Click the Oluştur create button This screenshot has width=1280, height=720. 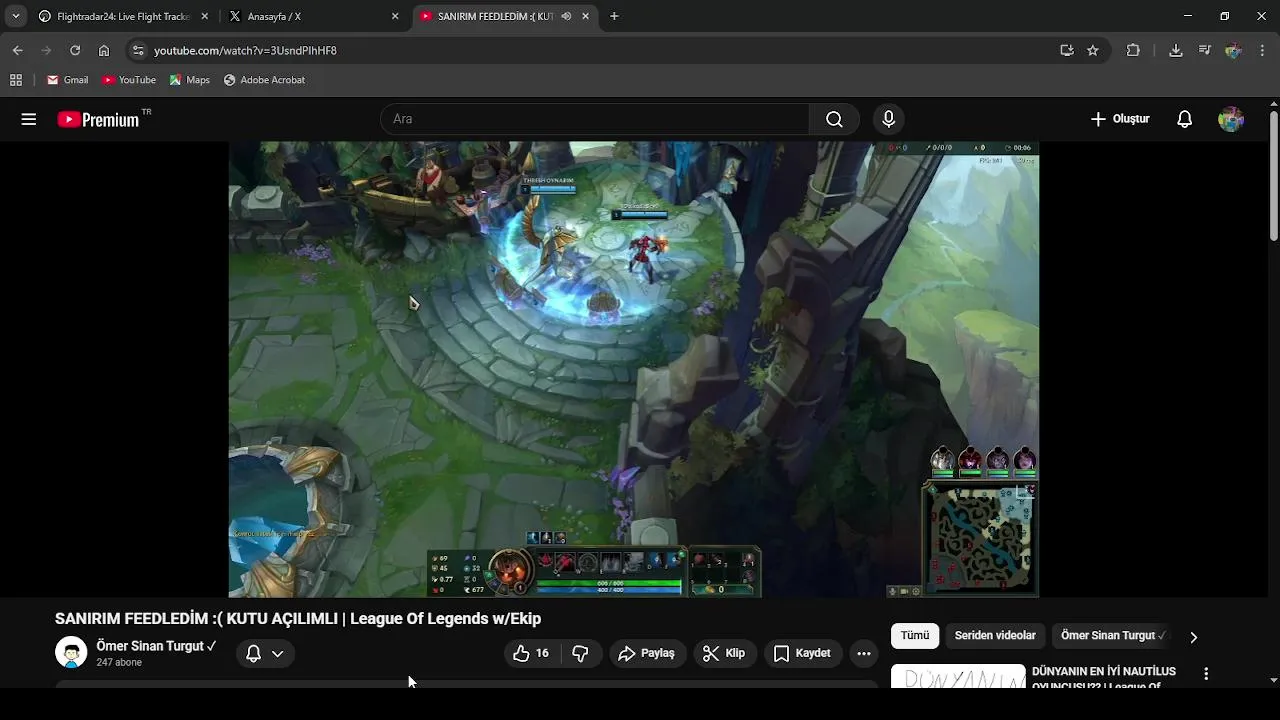coord(1120,119)
